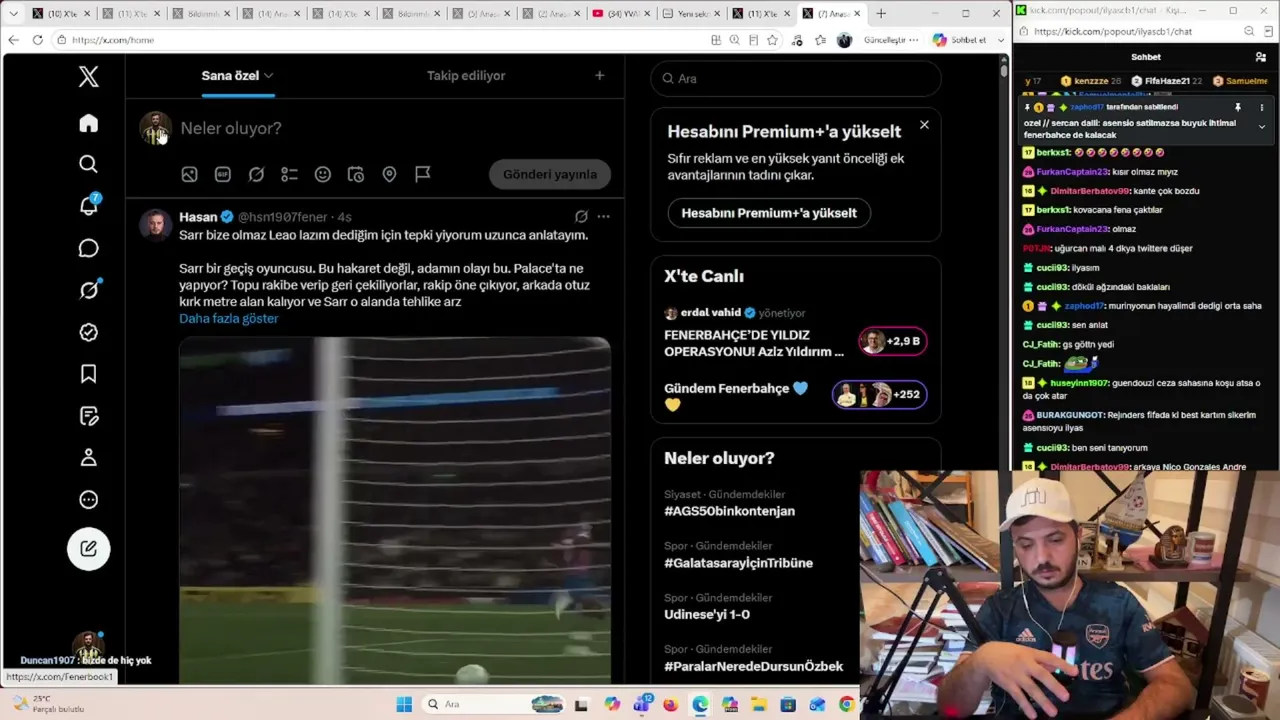Screen dimensions: 1280x720
Task: Open Udinese'yi 1-0 trend
Action: (x=707, y=614)
